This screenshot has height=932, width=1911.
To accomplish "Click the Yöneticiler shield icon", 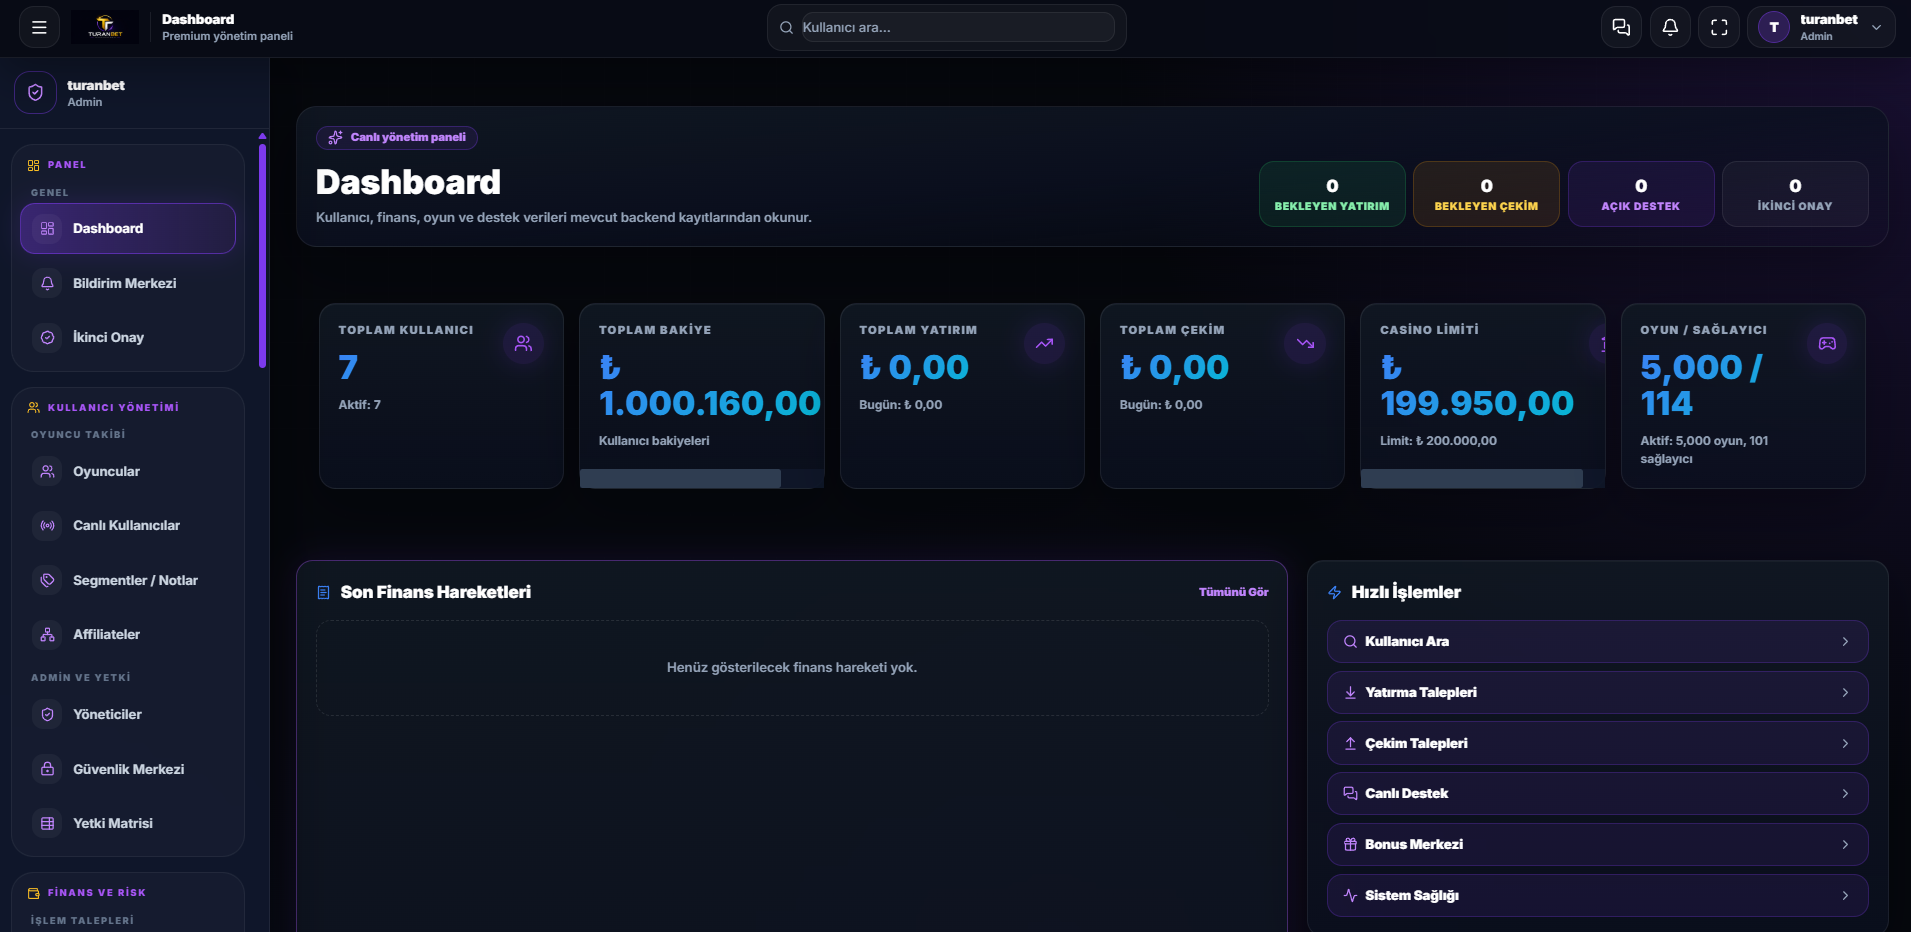I will [47, 714].
